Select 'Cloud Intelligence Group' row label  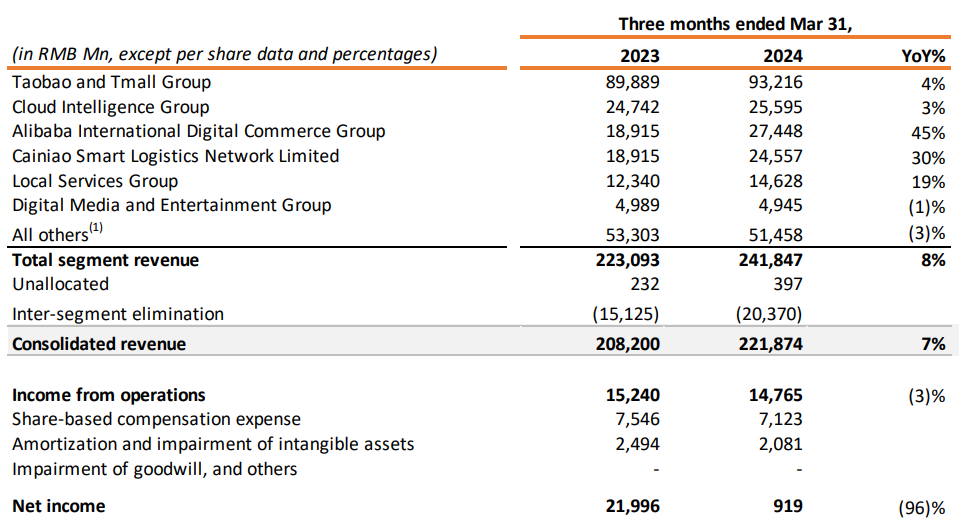[x=111, y=107]
